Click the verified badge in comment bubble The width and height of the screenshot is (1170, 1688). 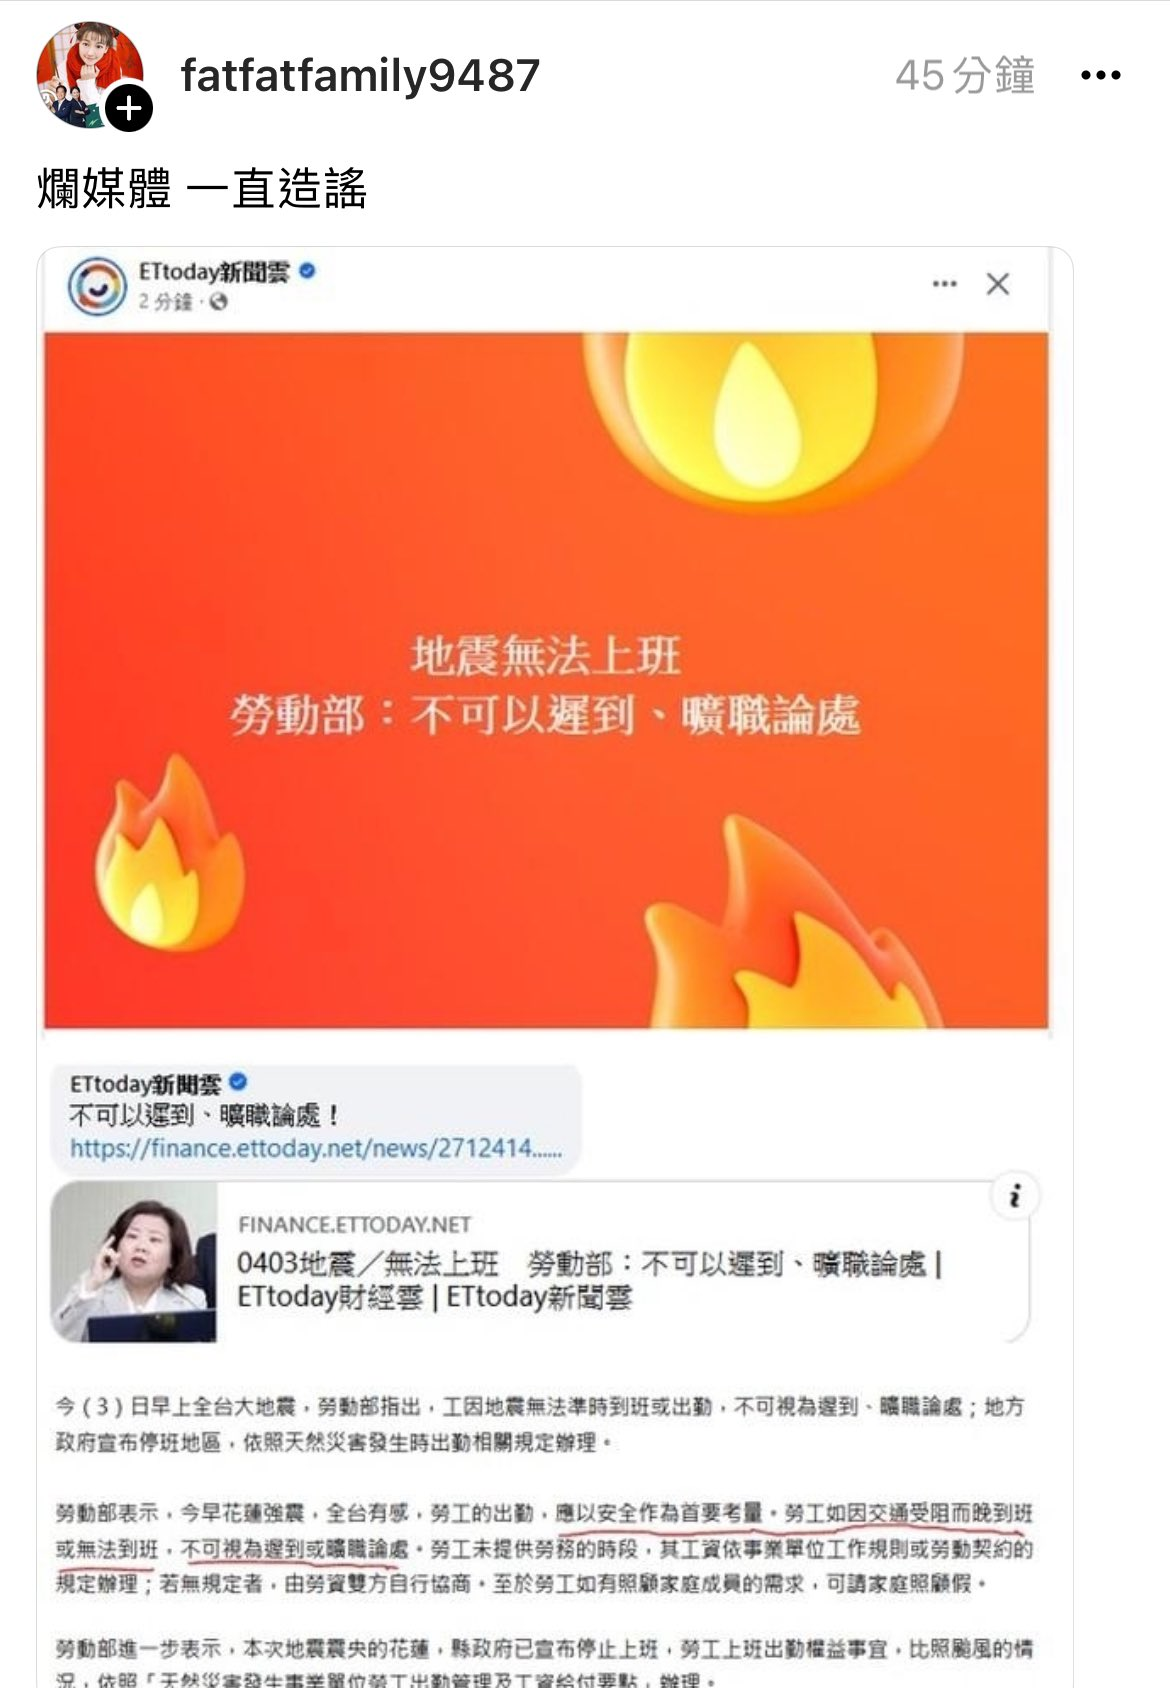click(238, 1082)
